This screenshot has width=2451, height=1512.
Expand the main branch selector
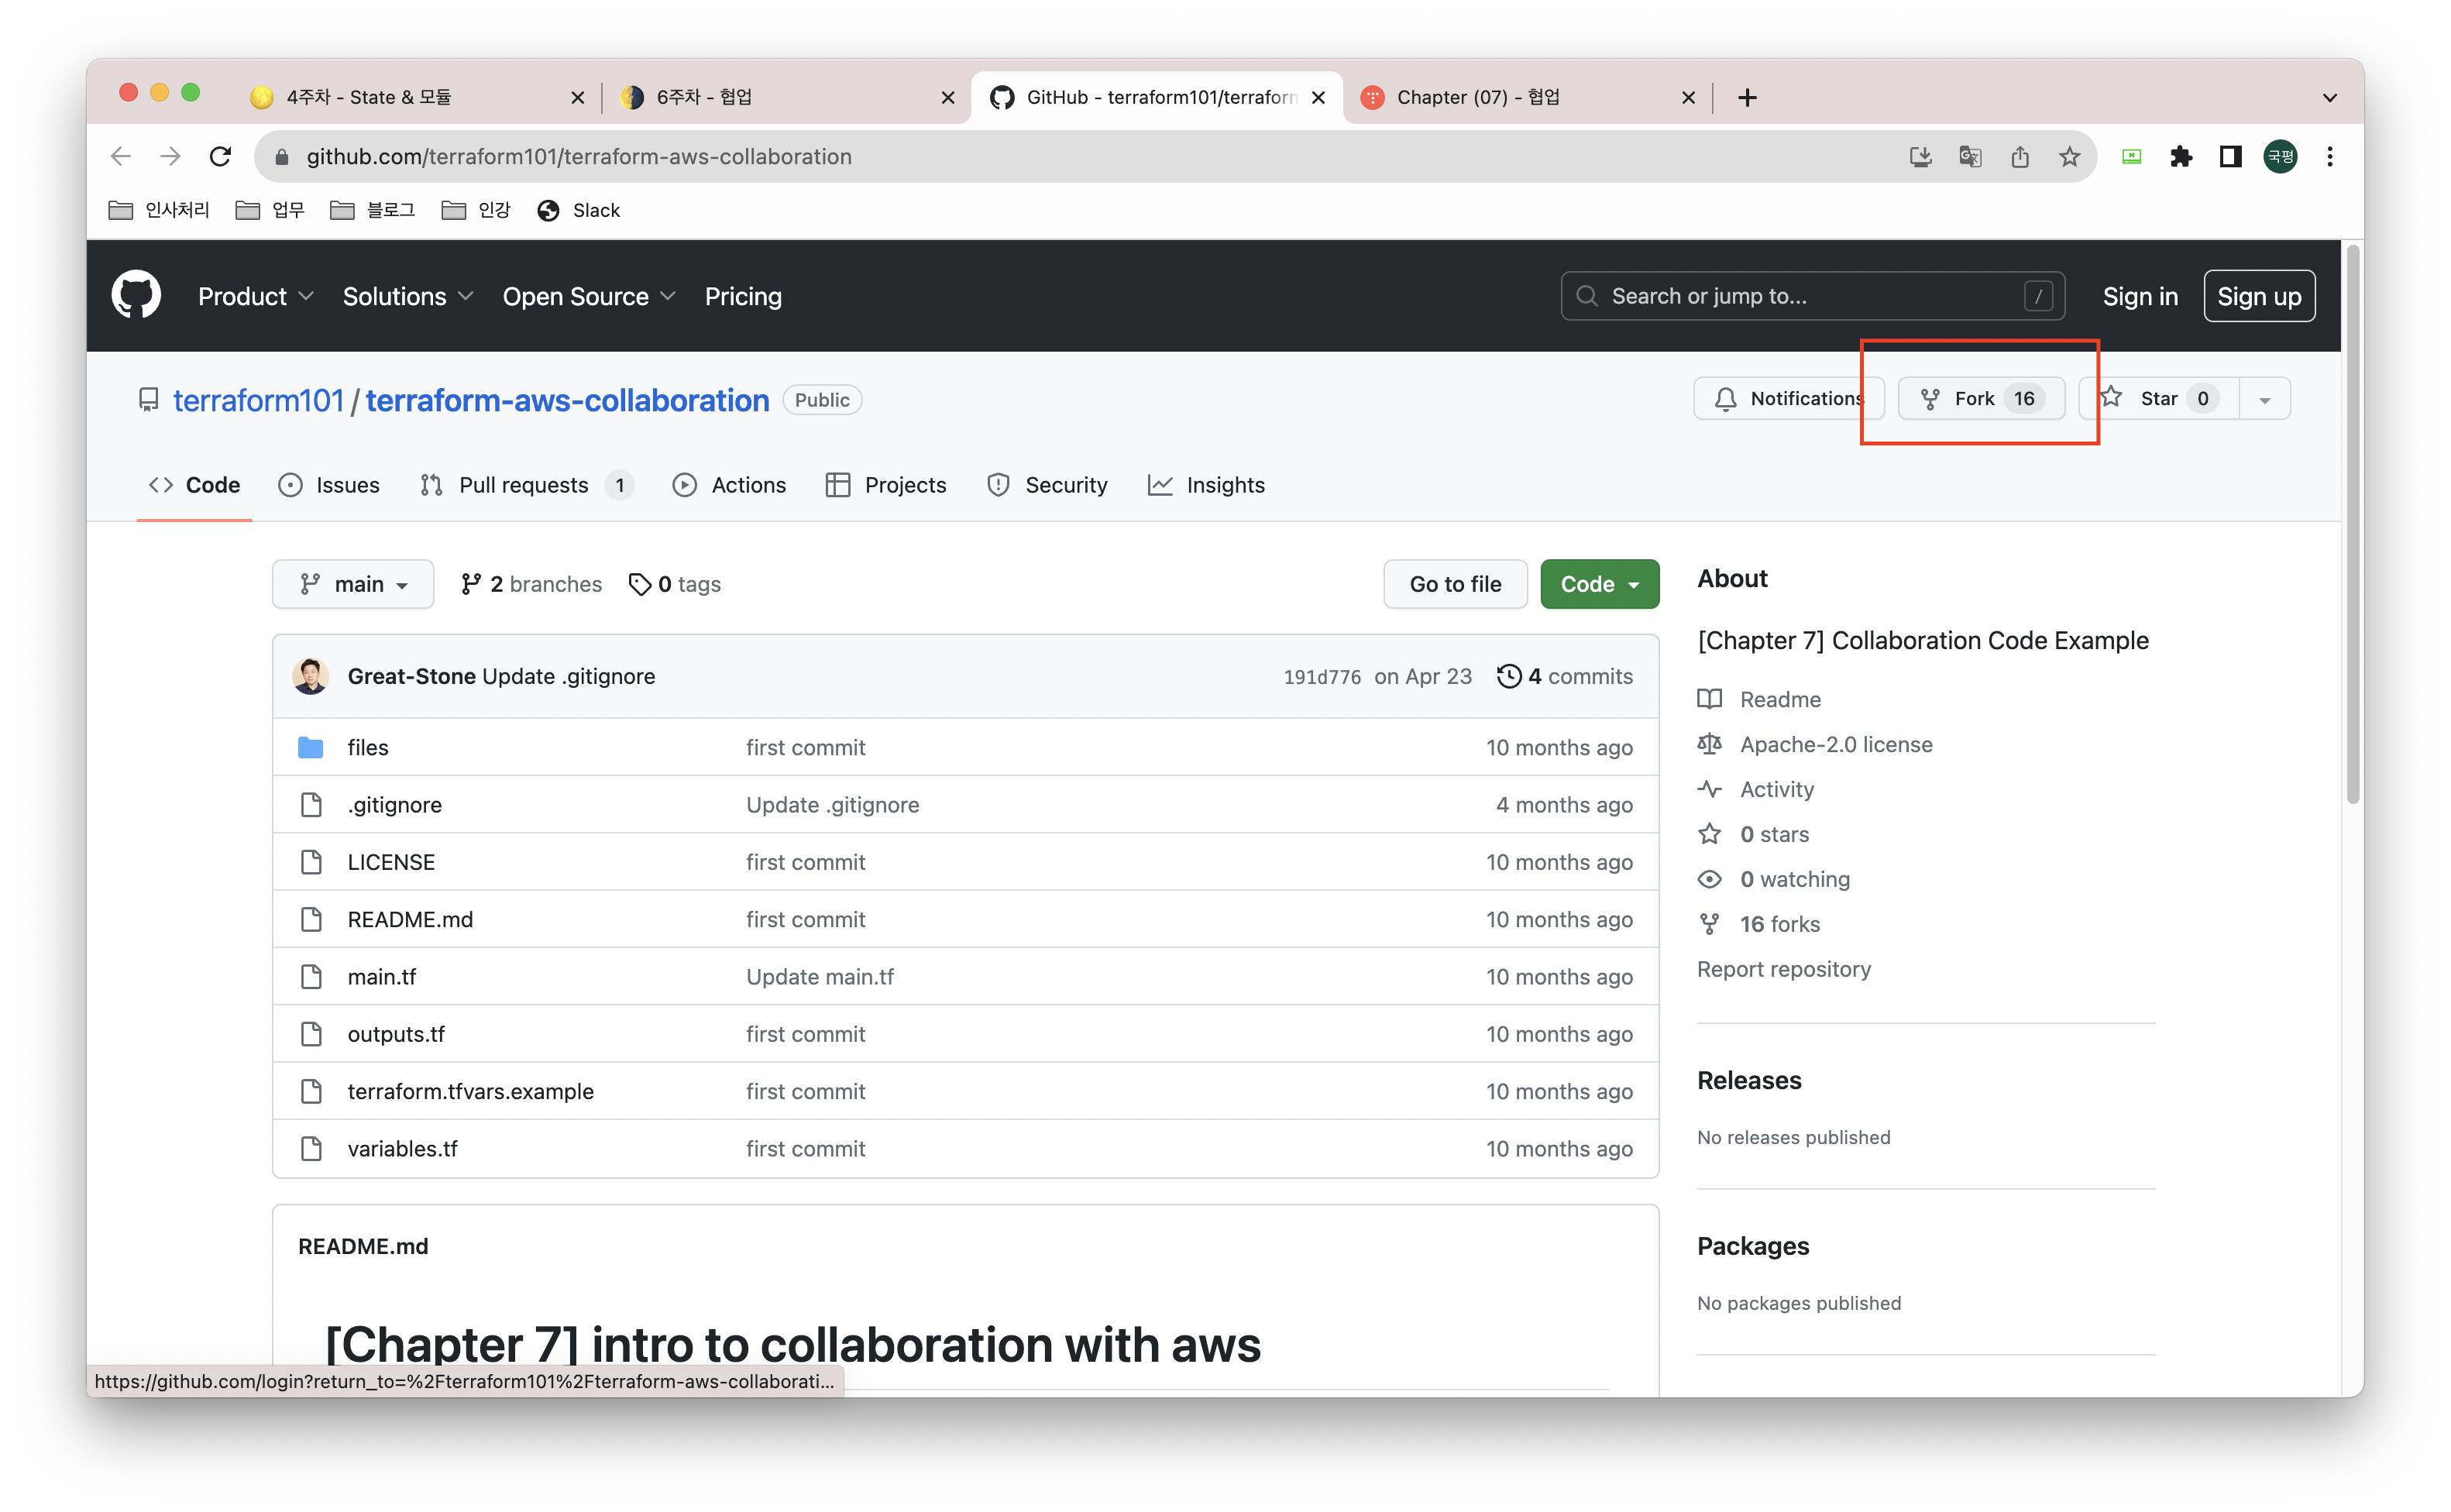point(353,584)
